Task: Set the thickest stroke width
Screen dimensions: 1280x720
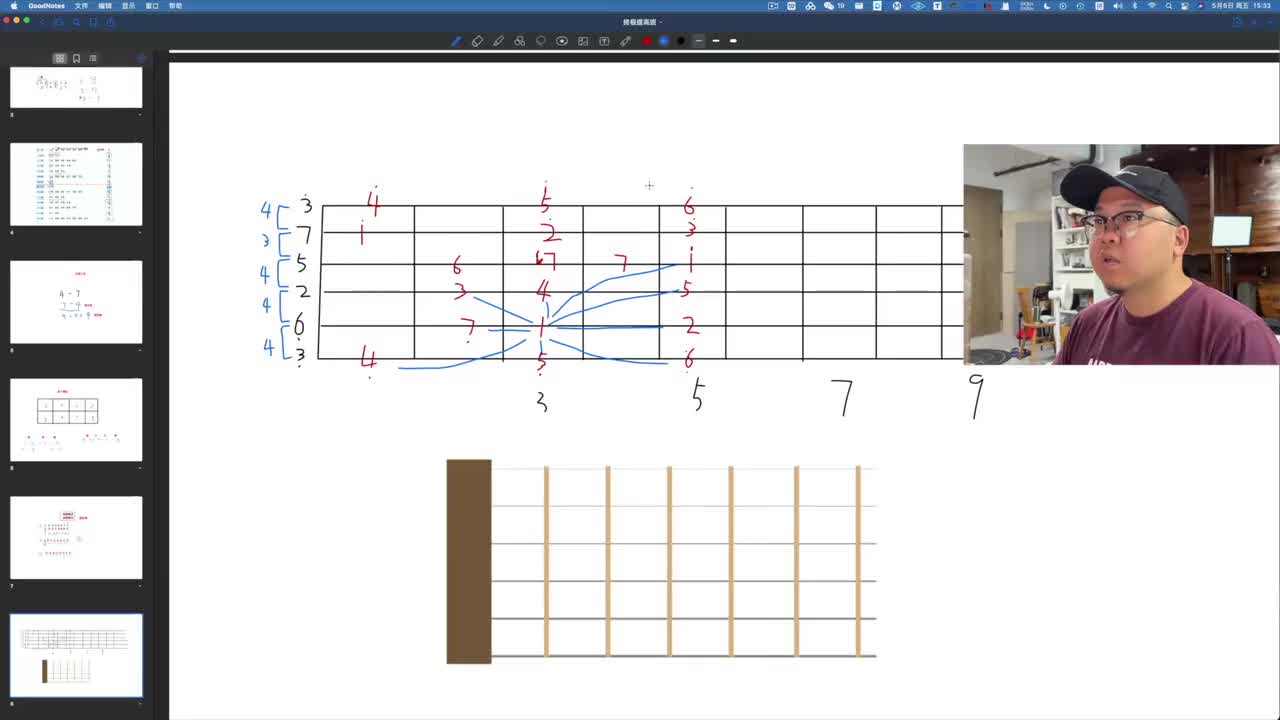Action: pos(733,41)
